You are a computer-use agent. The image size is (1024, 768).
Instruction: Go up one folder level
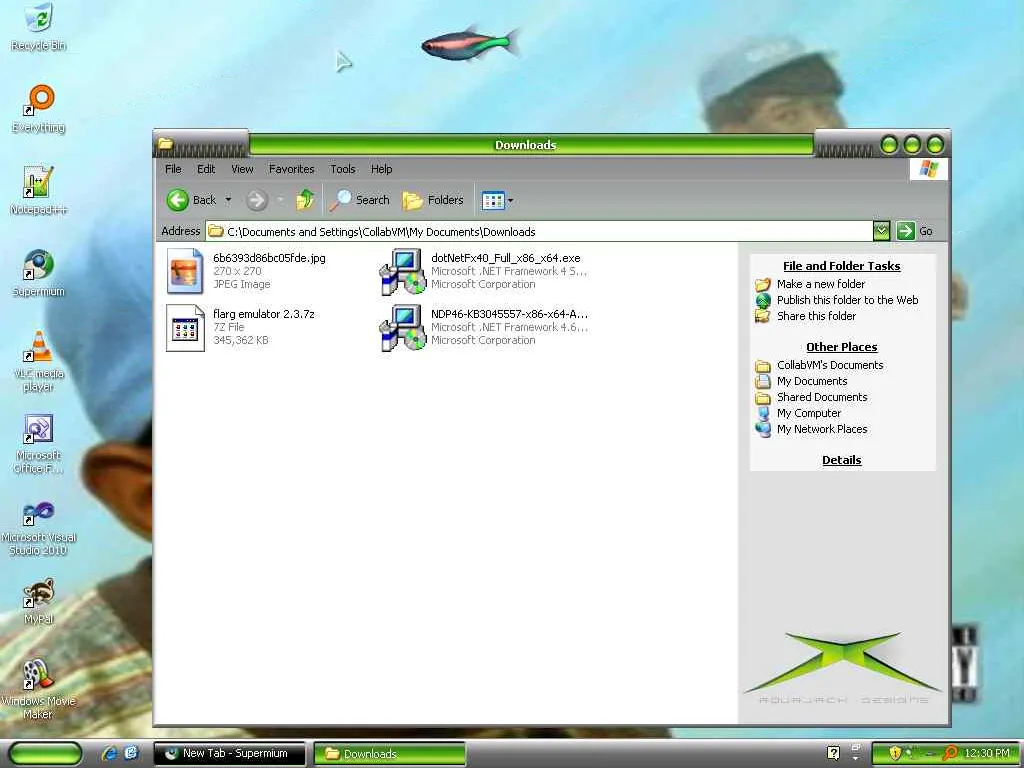click(305, 200)
